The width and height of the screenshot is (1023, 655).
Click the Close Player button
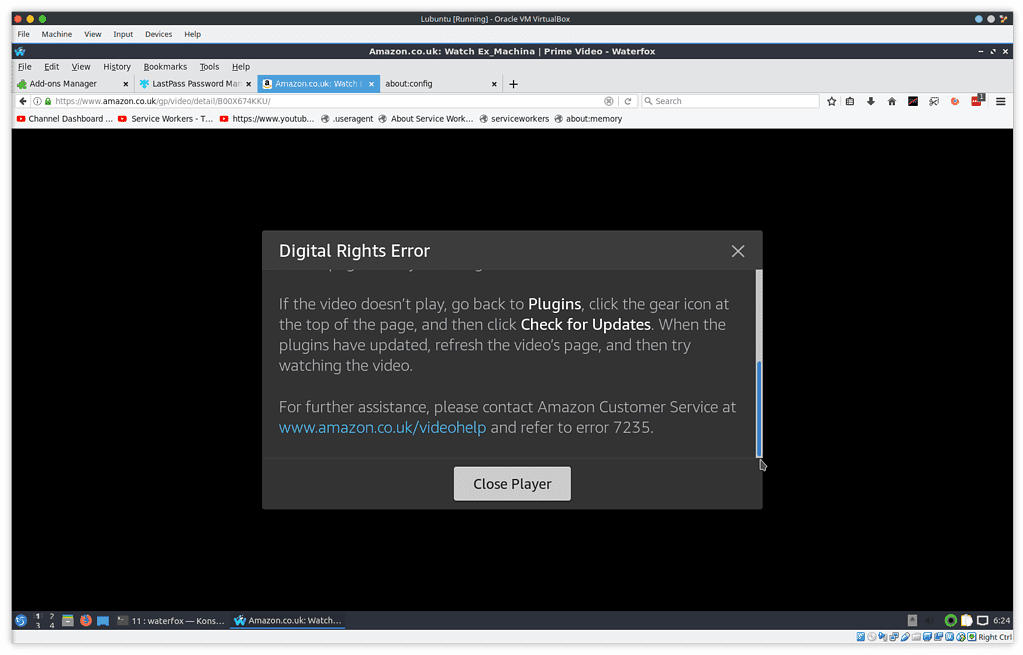click(x=512, y=483)
